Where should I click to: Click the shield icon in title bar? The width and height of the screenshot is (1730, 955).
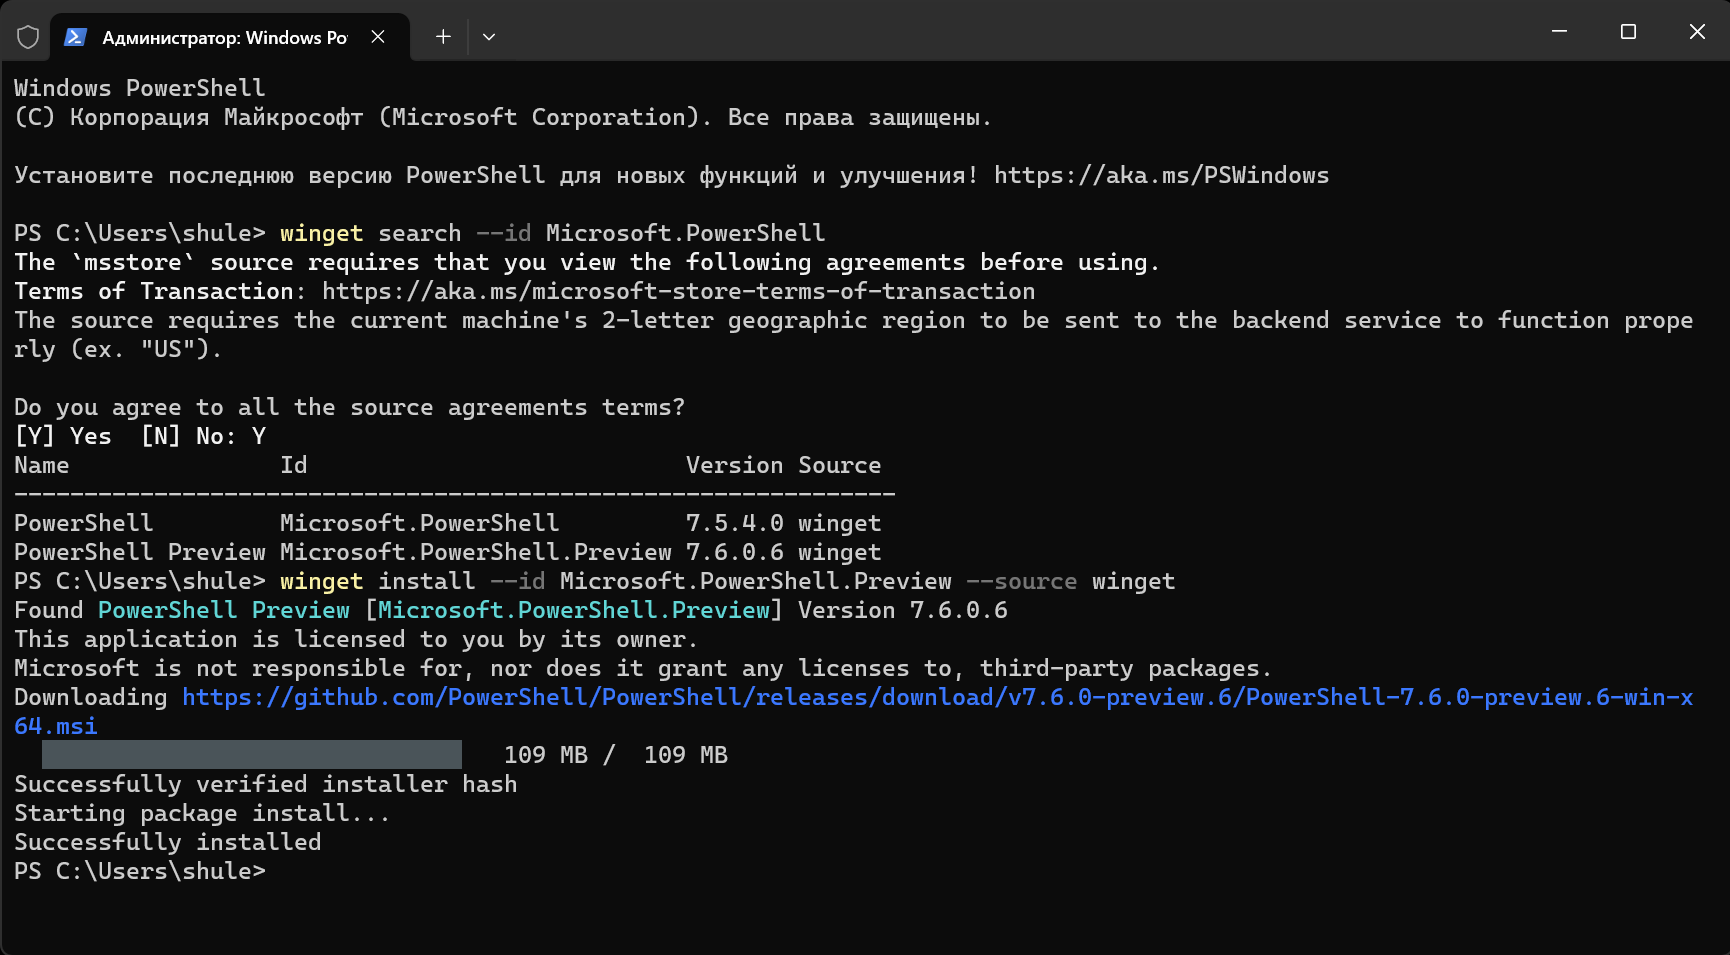tap(28, 37)
